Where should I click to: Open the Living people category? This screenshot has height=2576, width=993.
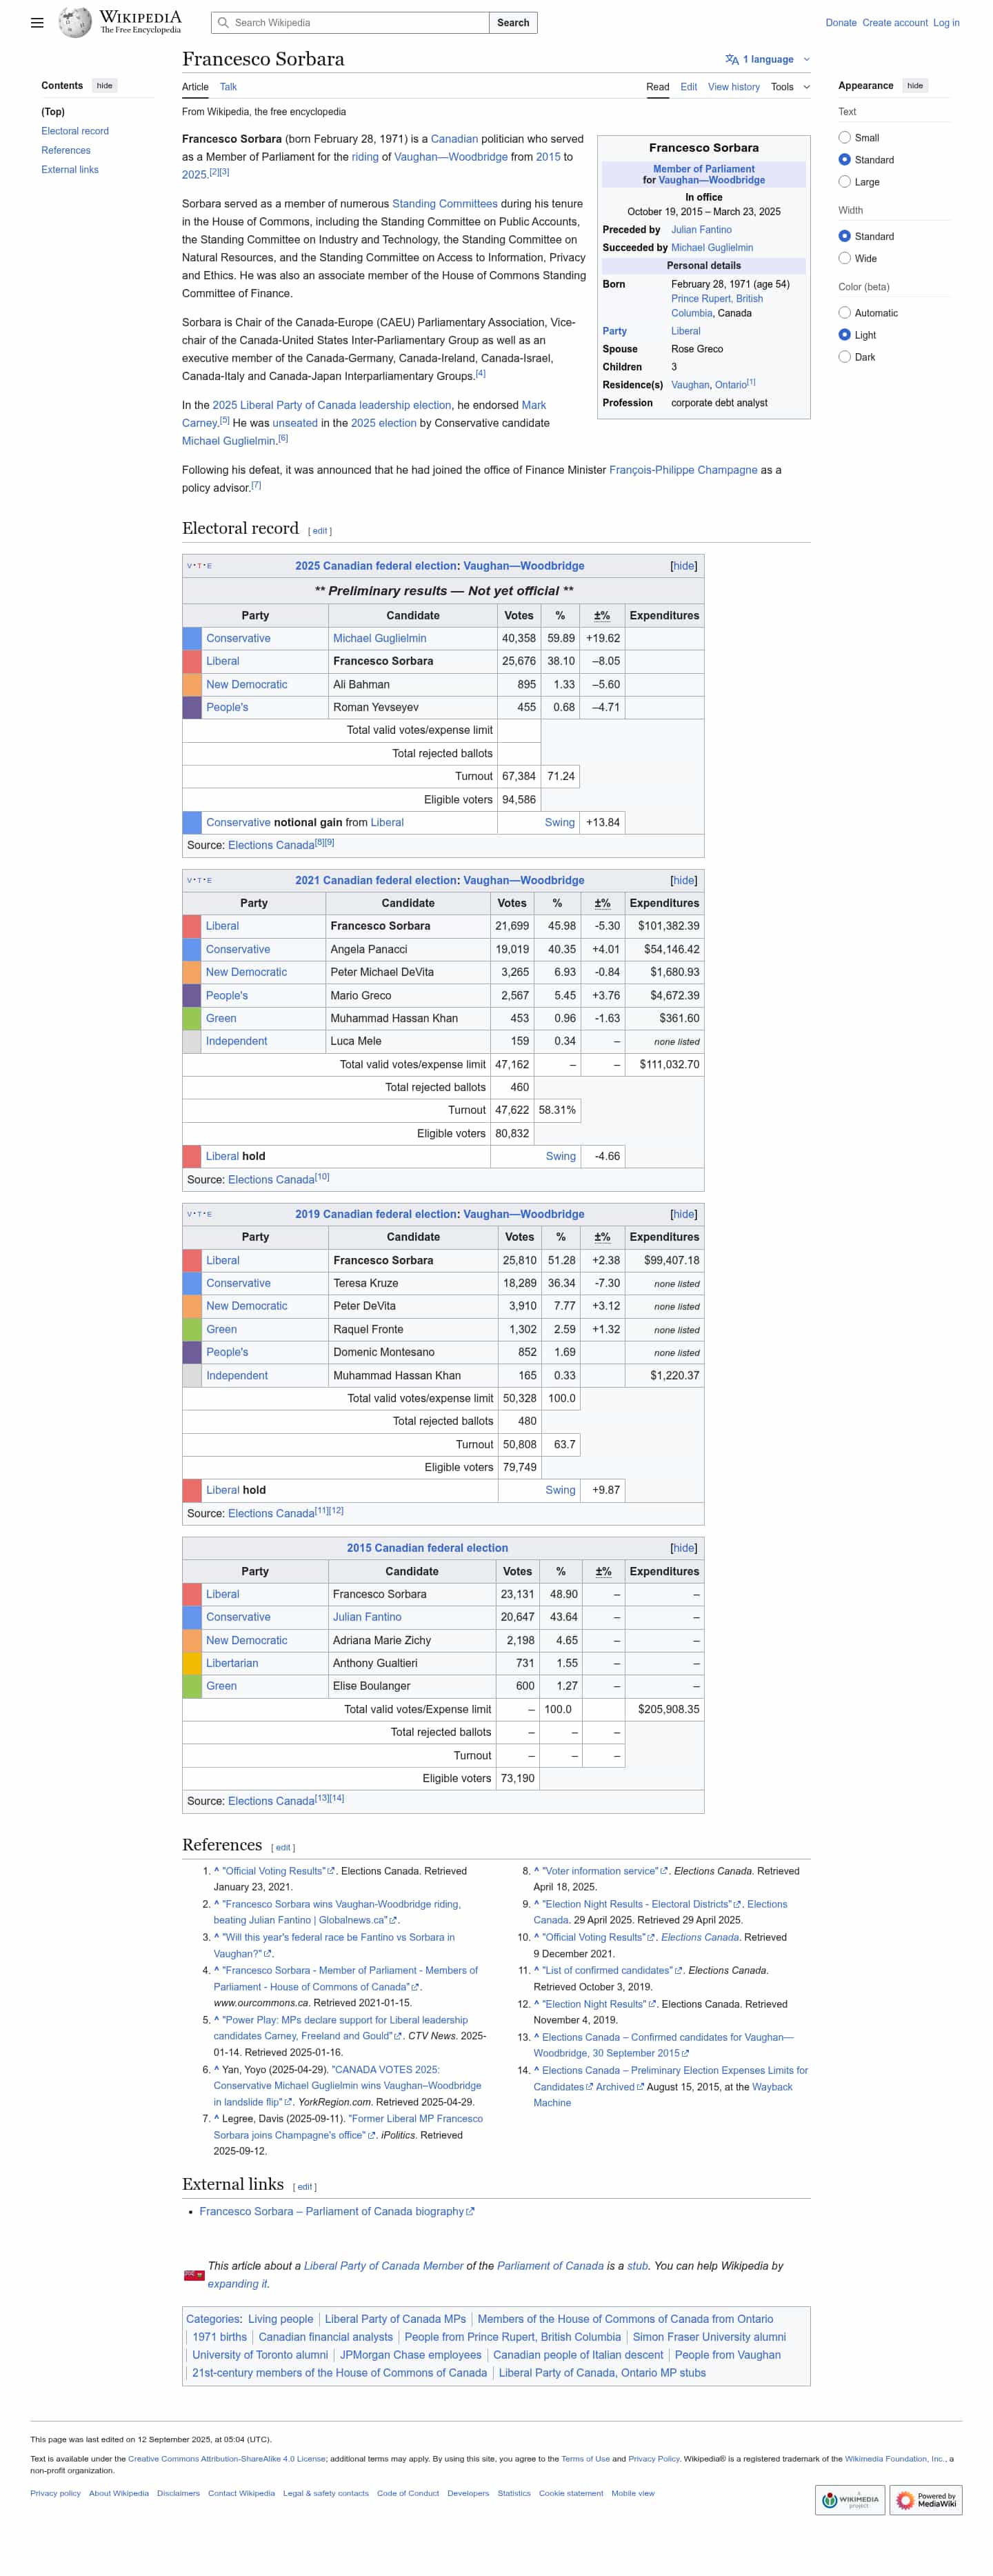280,2319
